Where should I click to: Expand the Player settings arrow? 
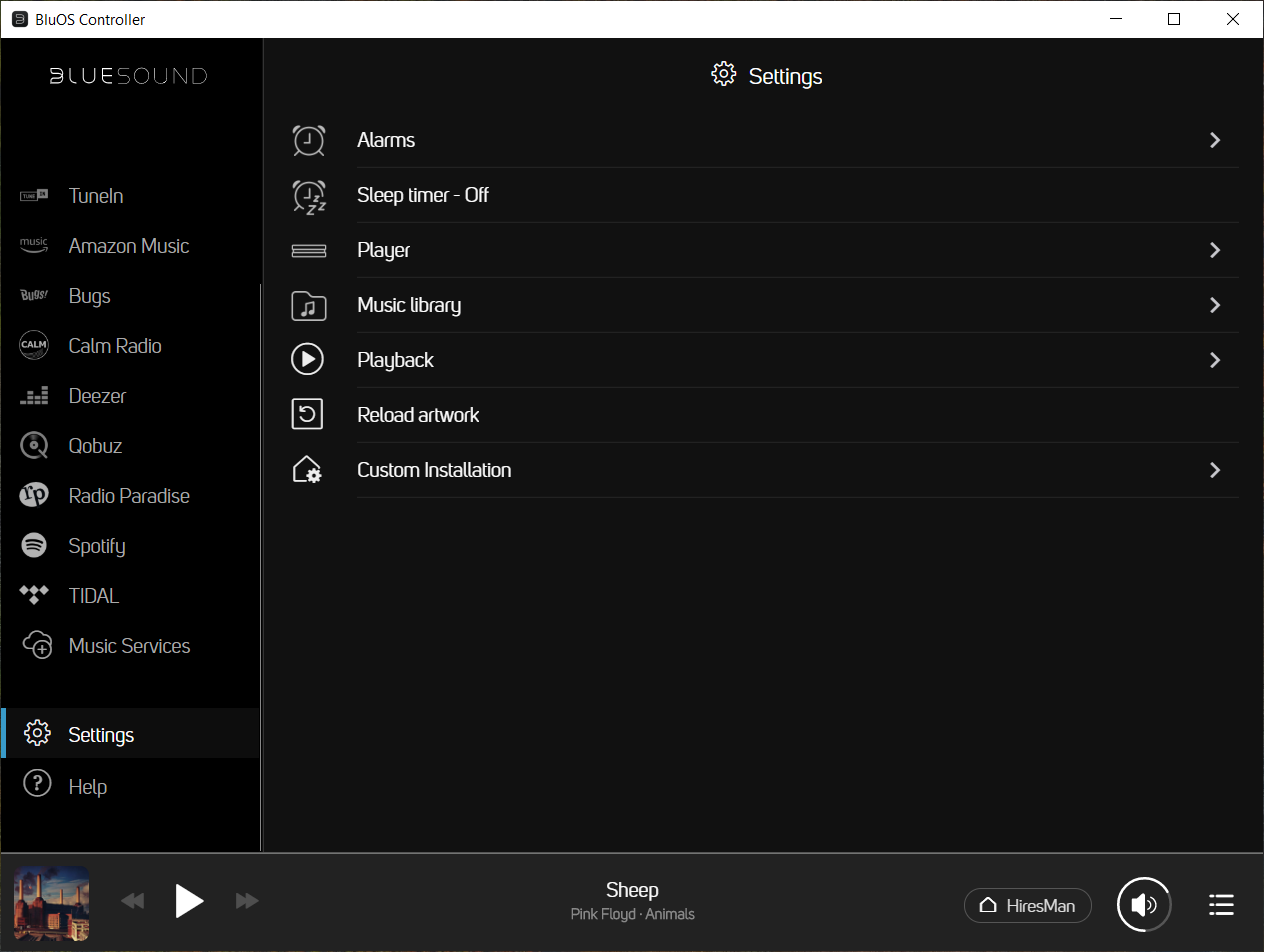[x=1215, y=250]
